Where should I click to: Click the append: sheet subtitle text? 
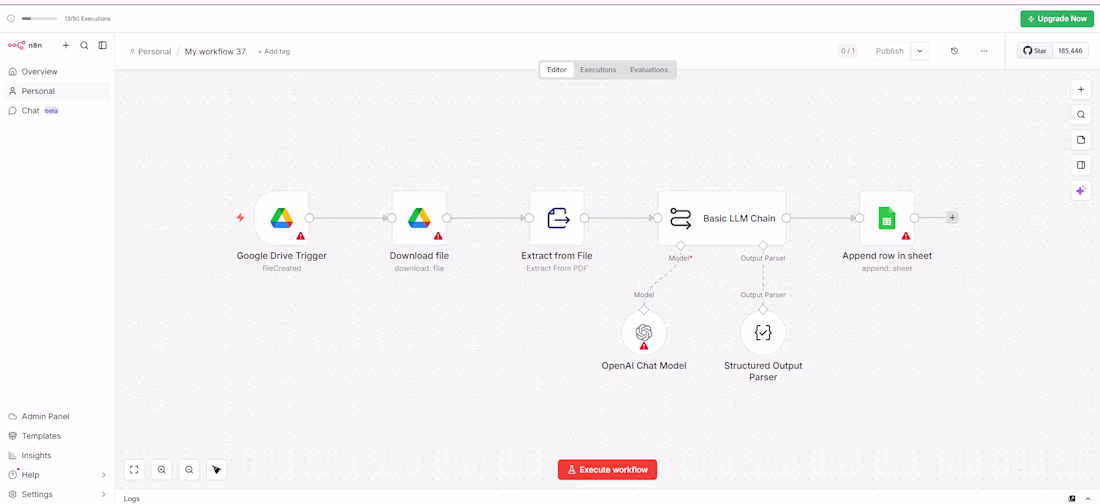pyautogui.click(x=887, y=268)
